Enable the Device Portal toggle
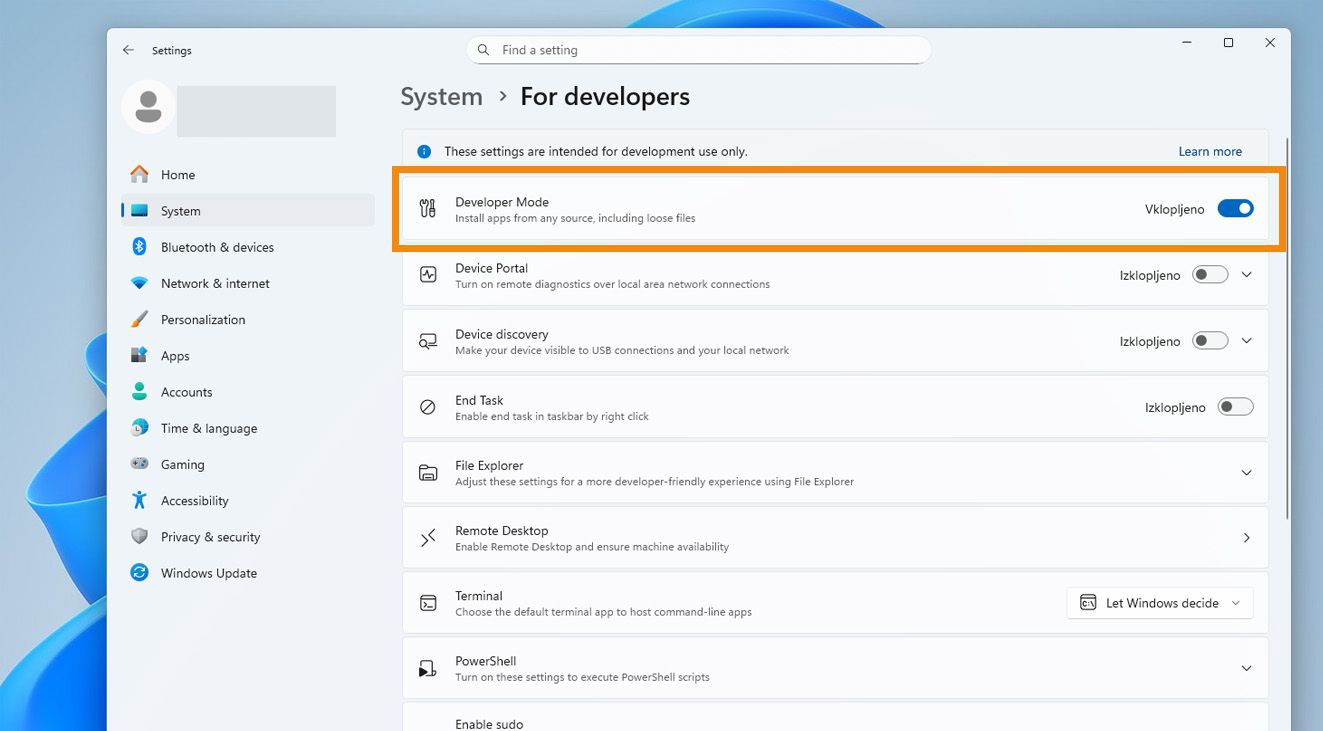1323x731 pixels. pyautogui.click(x=1210, y=275)
